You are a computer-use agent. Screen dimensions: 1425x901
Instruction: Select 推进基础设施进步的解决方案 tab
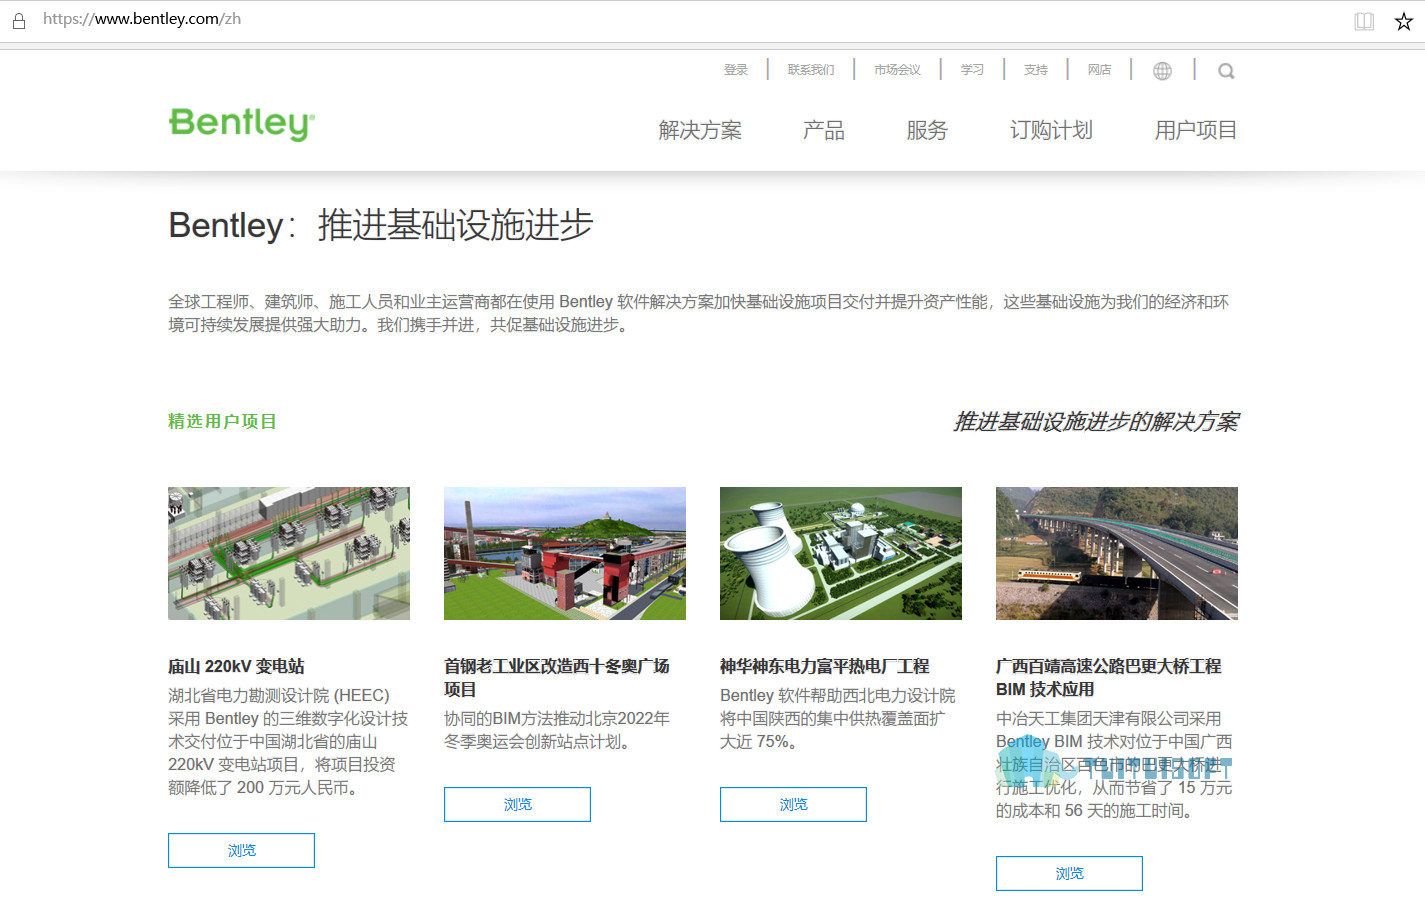(x=1096, y=422)
